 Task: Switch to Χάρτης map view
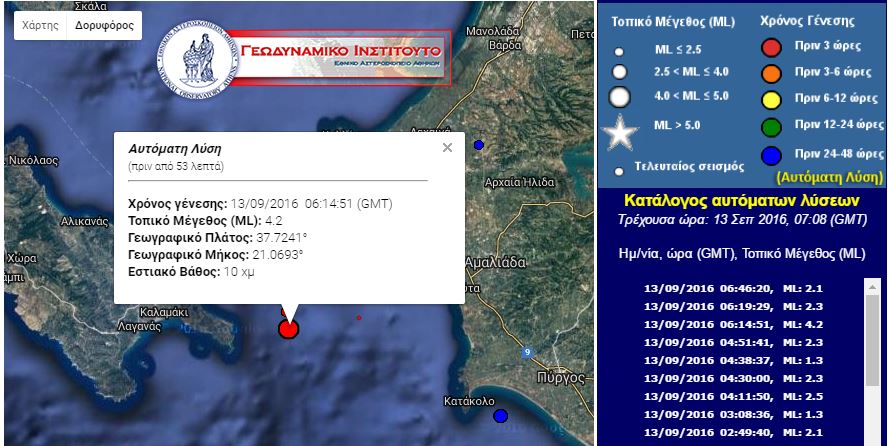[40, 25]
